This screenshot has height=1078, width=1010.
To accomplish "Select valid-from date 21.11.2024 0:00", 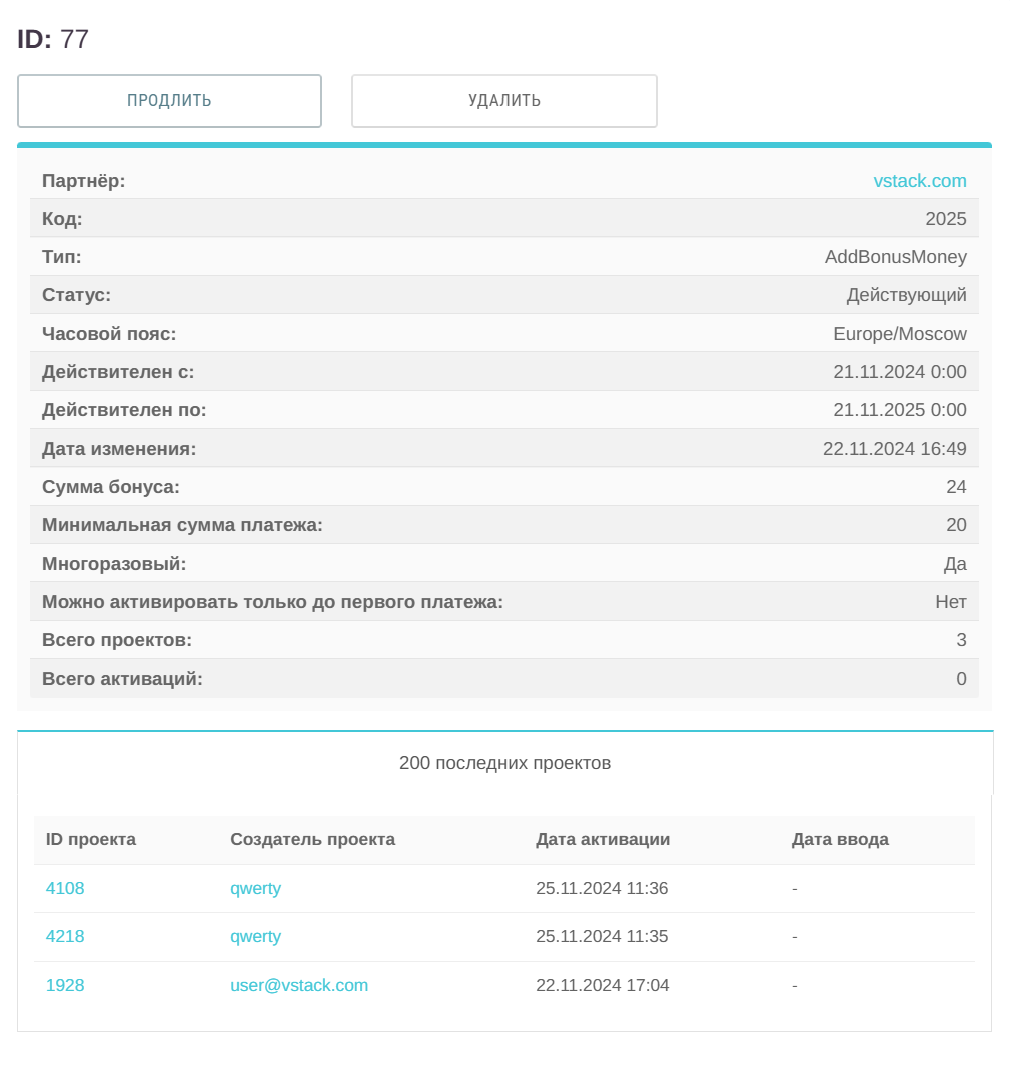I will (x=899, y=372).
